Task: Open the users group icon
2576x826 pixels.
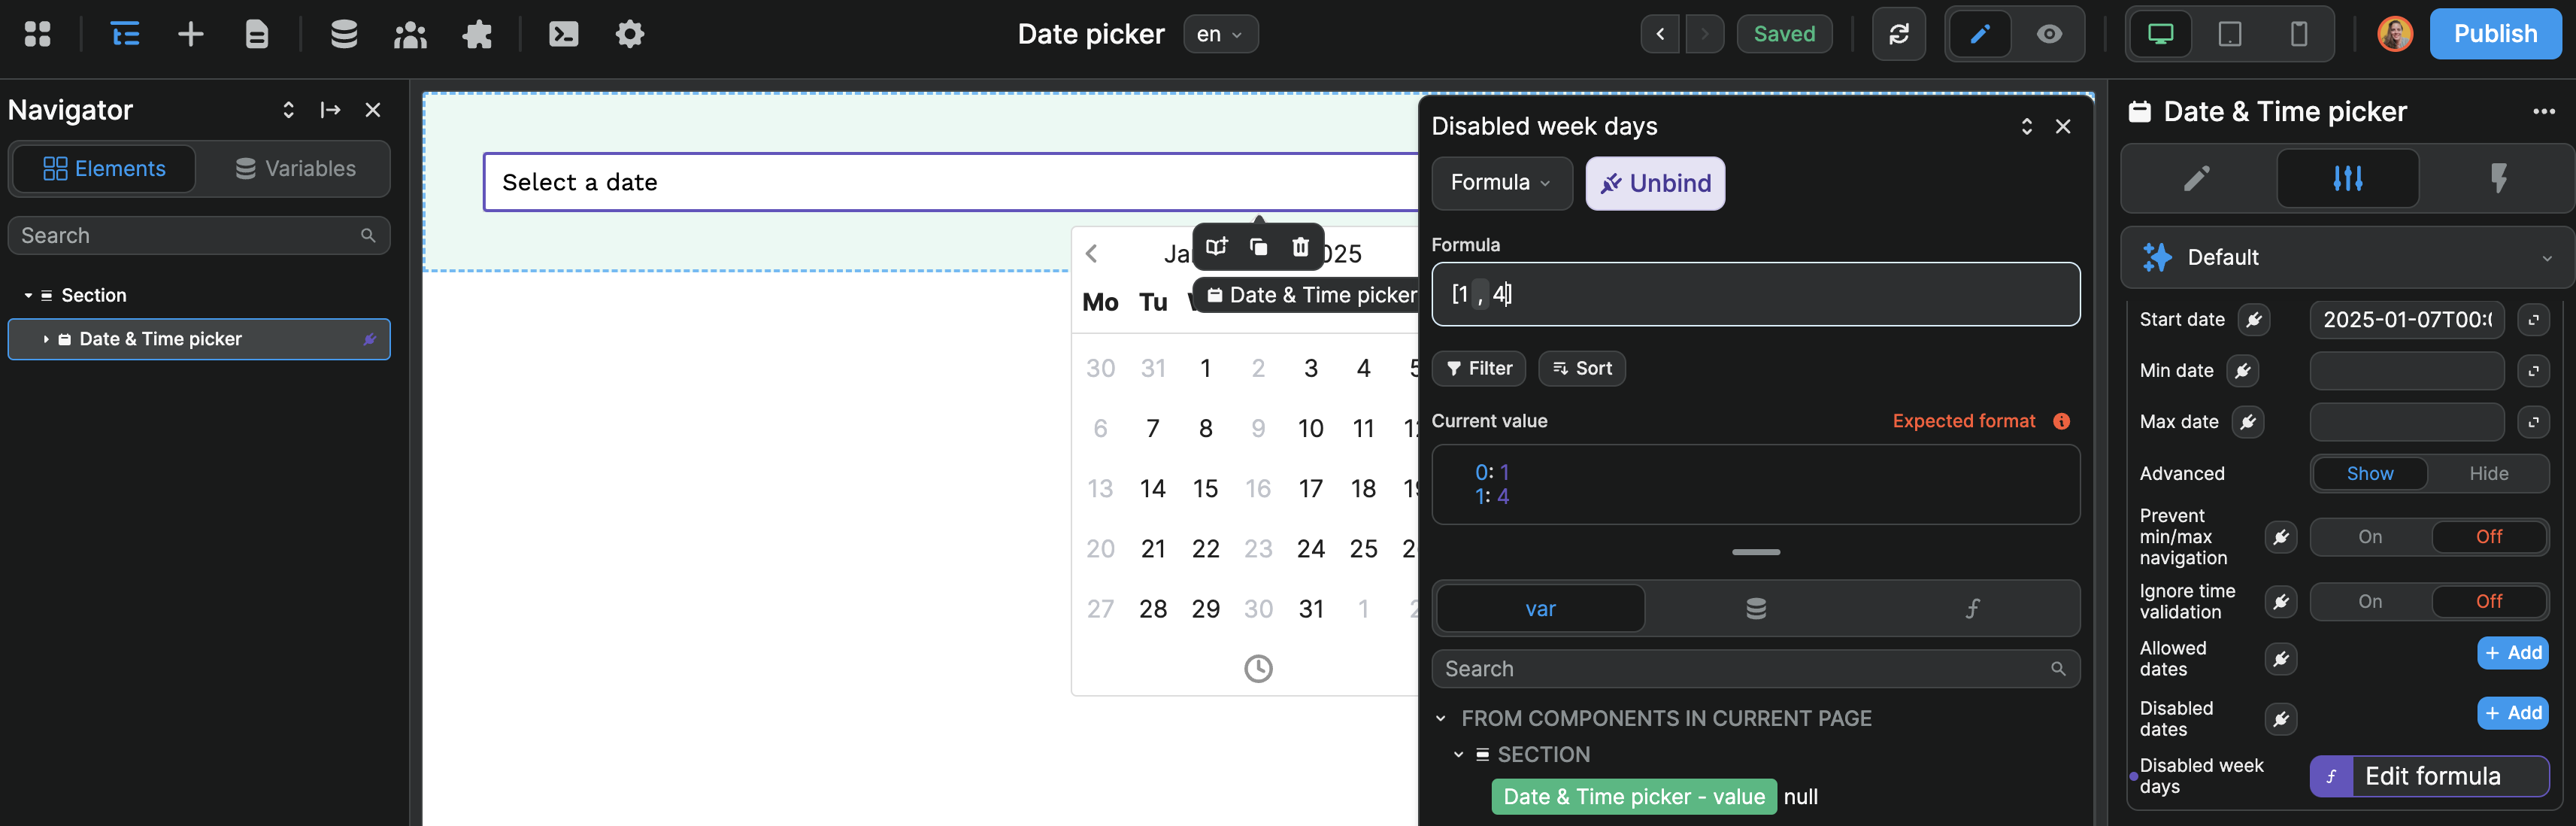Action: pyautogui.click(x=410, y=34)
